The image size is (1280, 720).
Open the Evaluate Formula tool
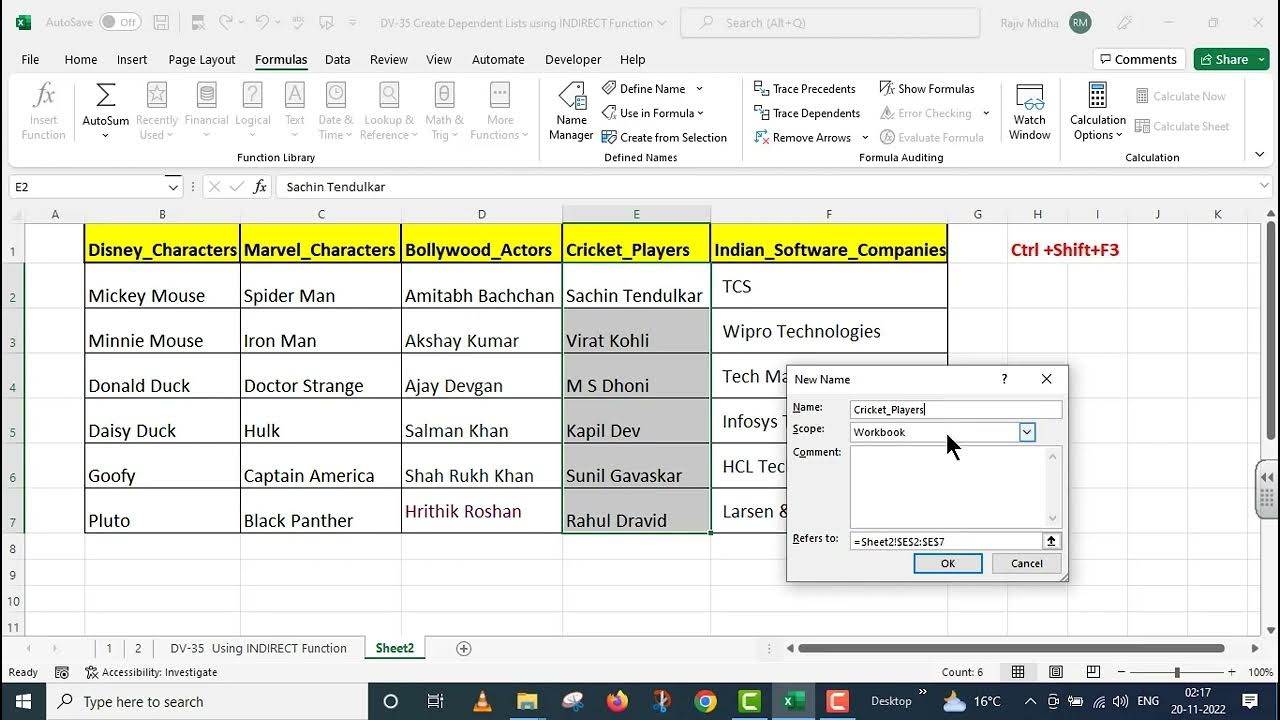click(932, 137)
